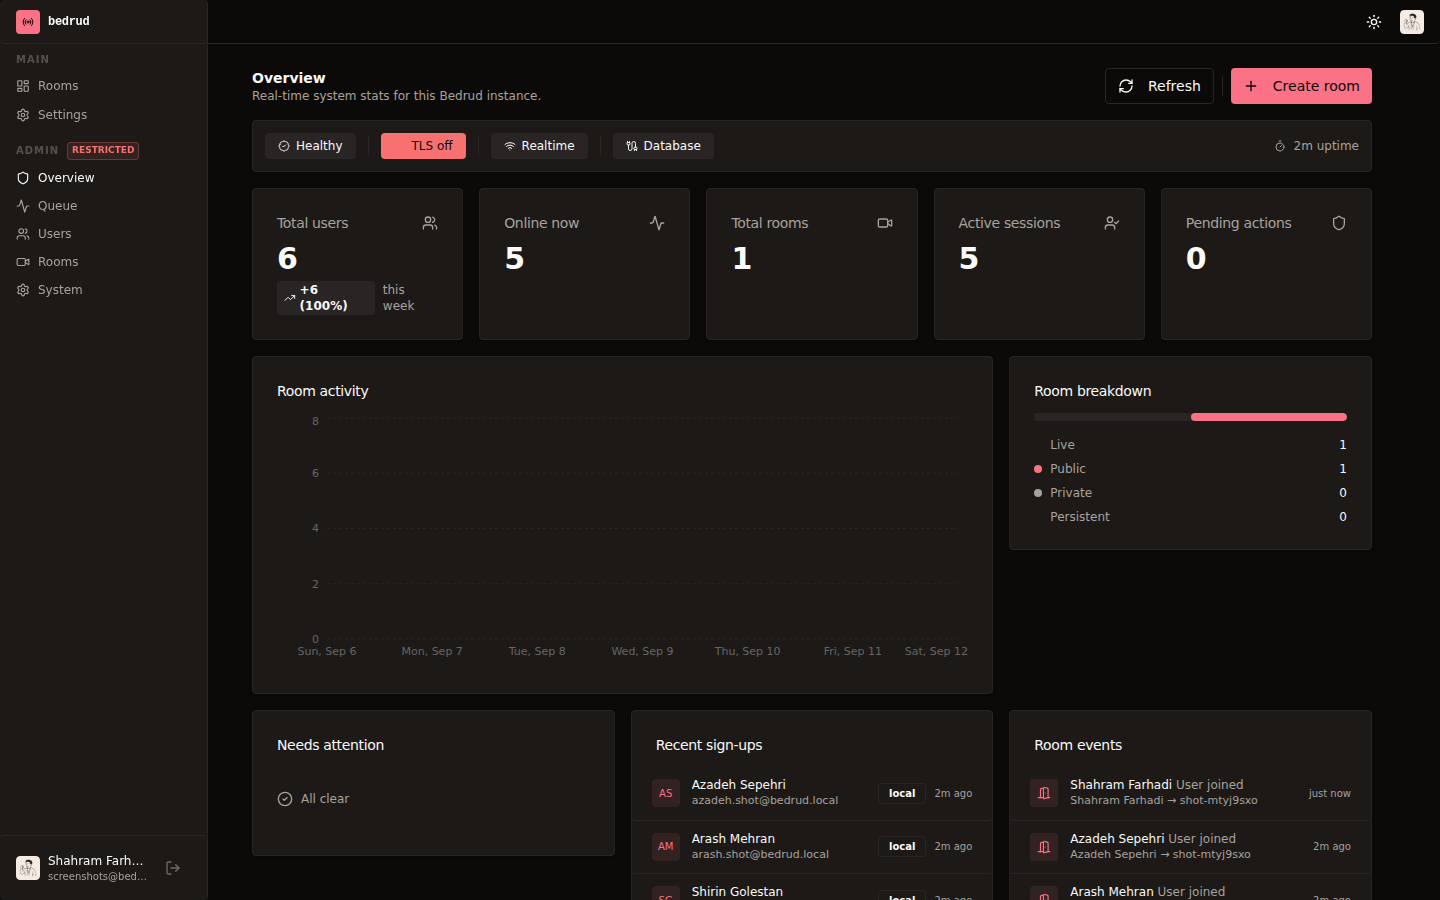Click the Overview shield icon
This screenshot has height=900, width=1440.
pos(23,178)
